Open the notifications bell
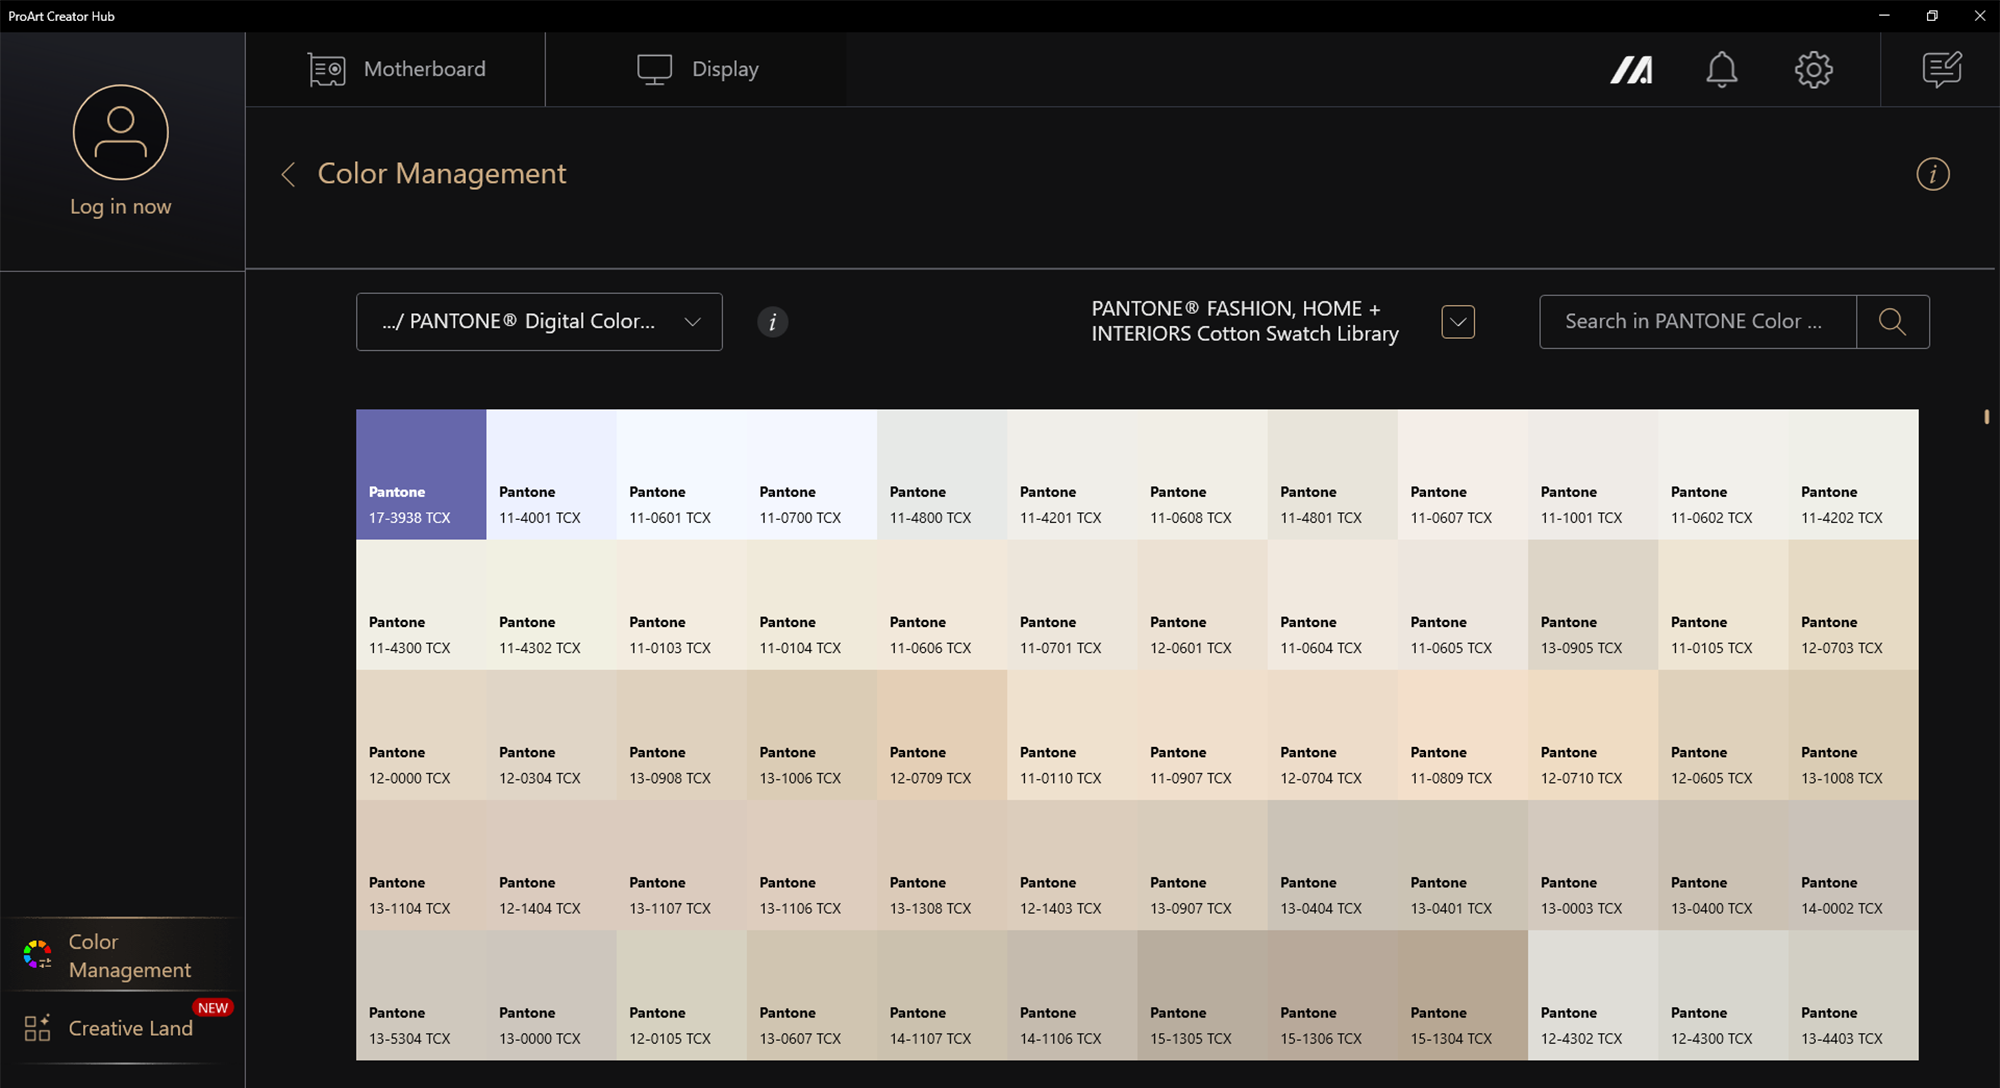This screenshot has height=1088, width=2000. (1721, 70)
